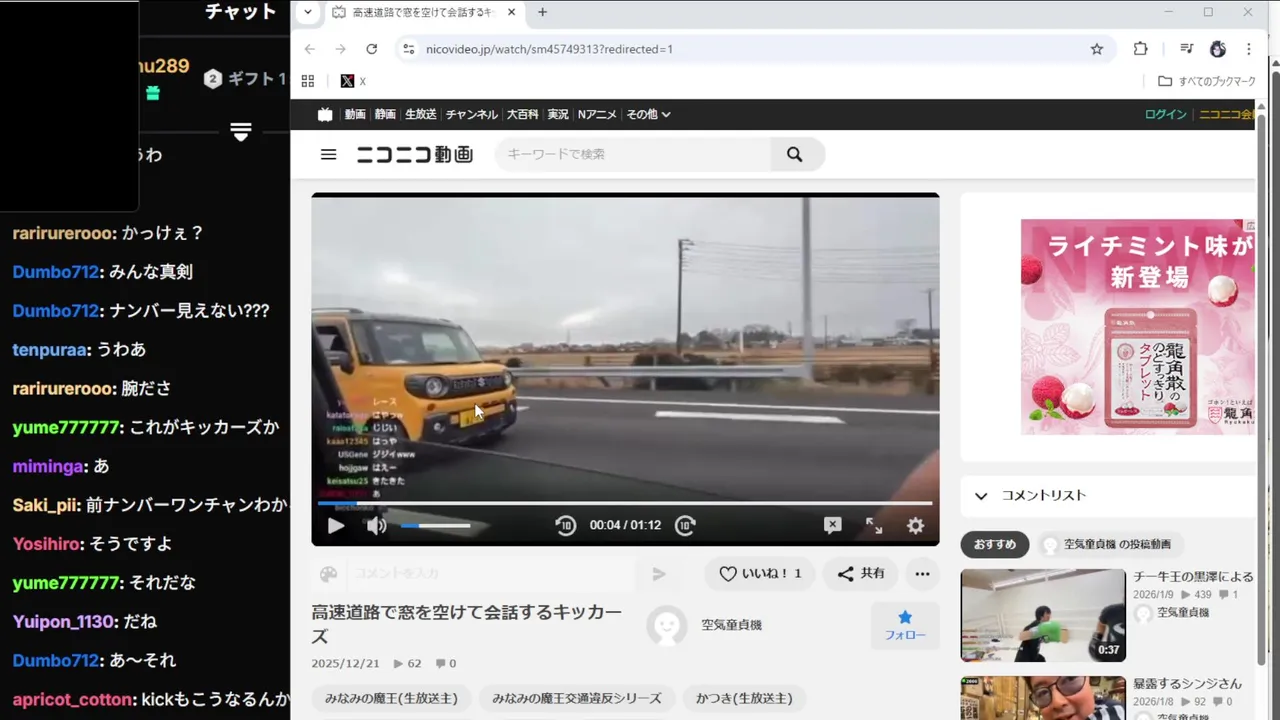Open 生放送 in top navigation
Viewport: 1280px width, 720px height.
420,114
